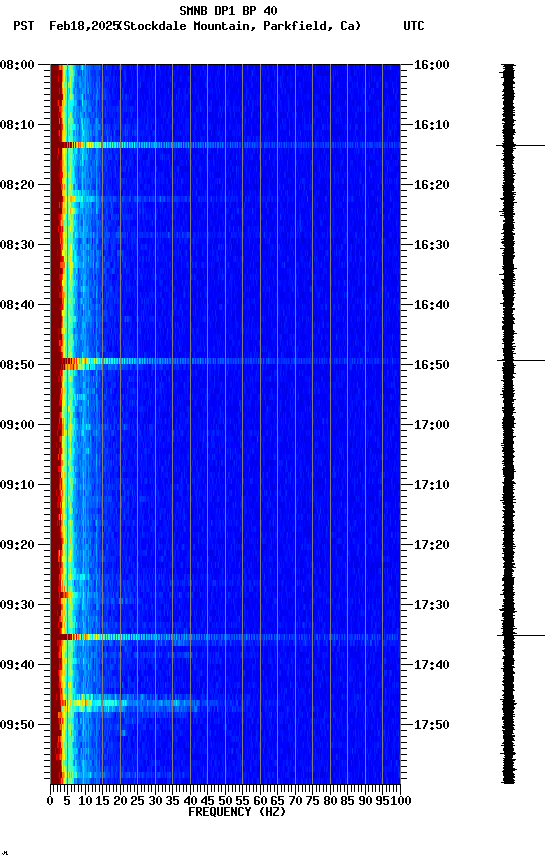Click the 09:50 PST time label
552x864 pixels.
click(17, 725)
